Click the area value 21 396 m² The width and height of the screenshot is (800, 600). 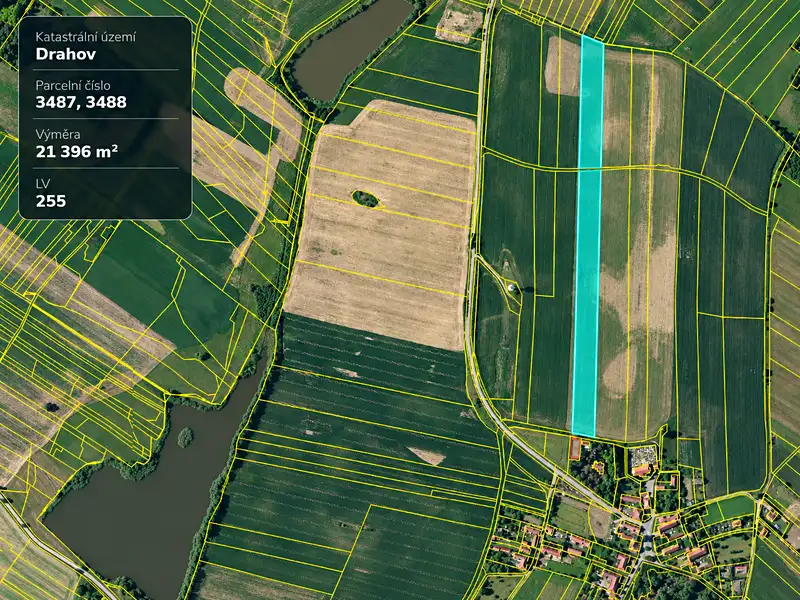tap(77, 151)
